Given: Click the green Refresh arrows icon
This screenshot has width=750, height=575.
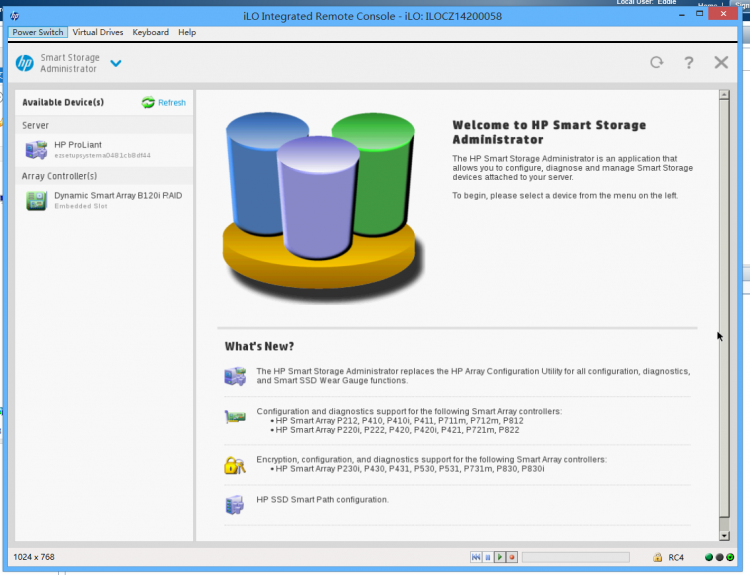Looking at the screenshot, I should coord(148,102).
